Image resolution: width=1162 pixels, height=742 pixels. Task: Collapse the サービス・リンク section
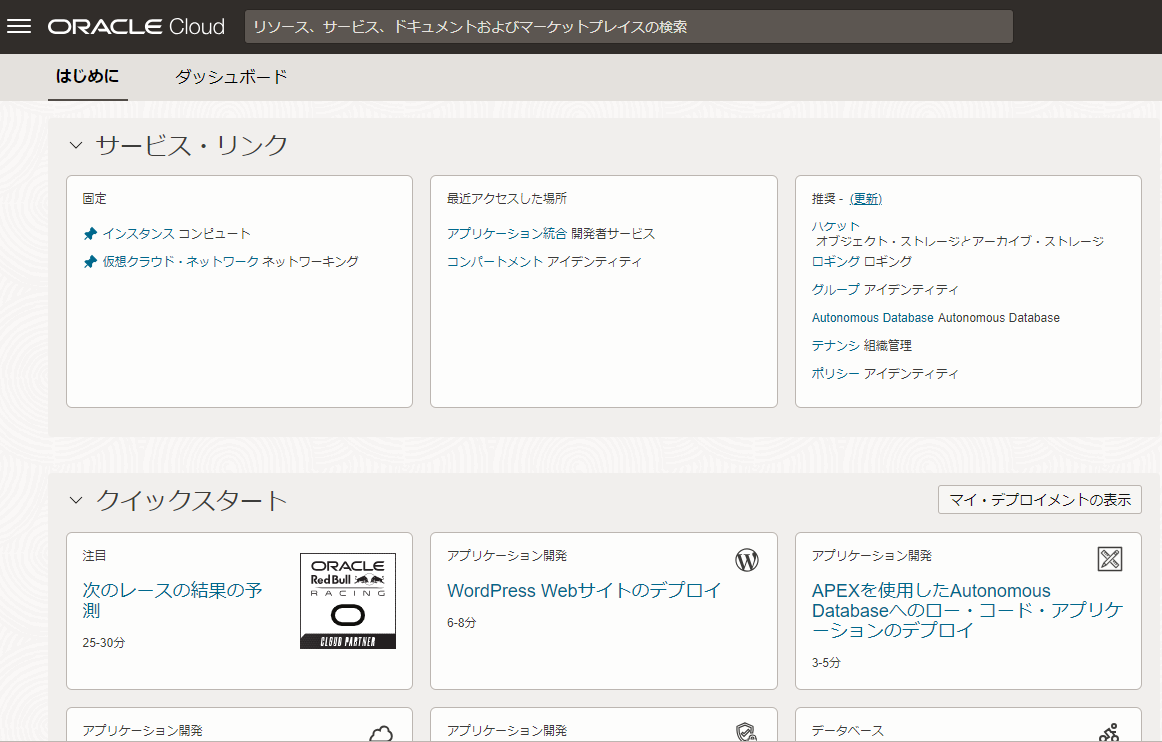click(x=76, y=146)
